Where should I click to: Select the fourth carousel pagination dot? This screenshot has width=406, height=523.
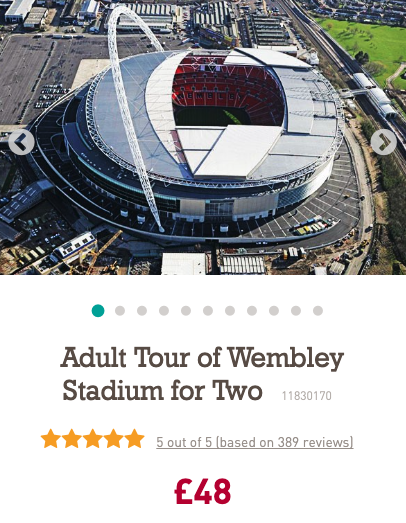164,311
